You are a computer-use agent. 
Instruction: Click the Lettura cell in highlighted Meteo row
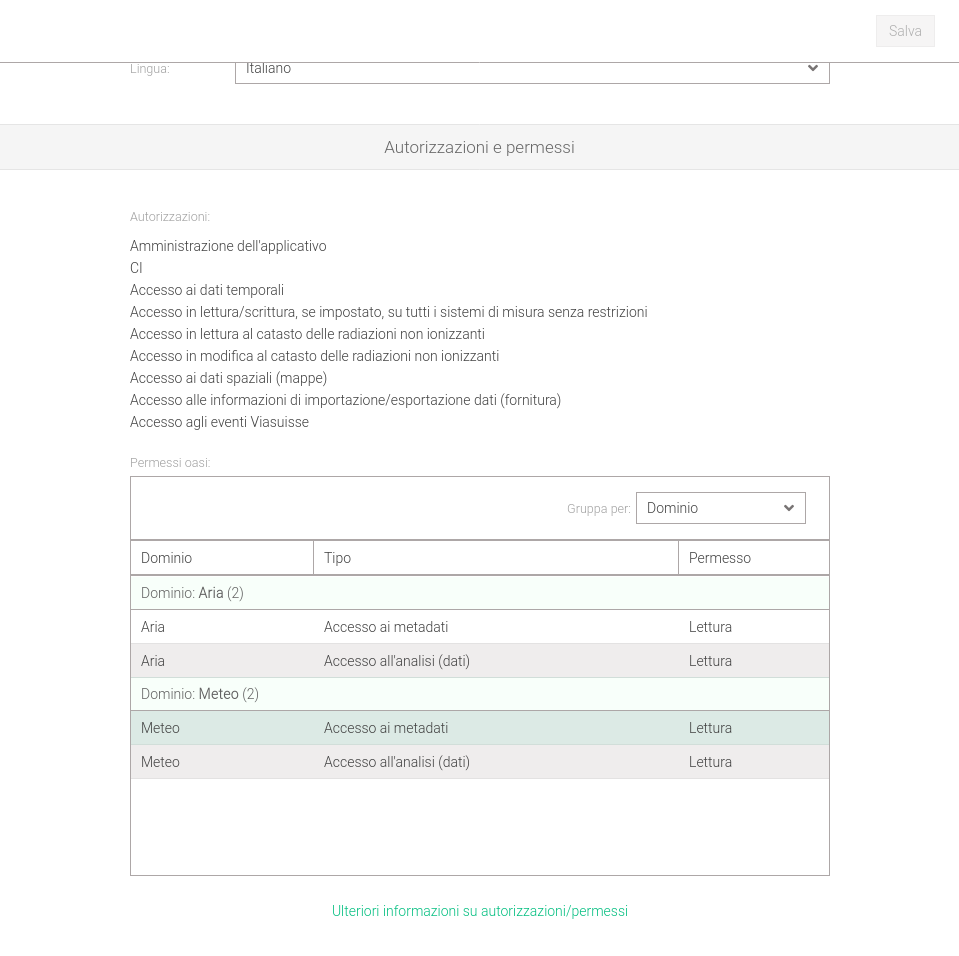710,728
